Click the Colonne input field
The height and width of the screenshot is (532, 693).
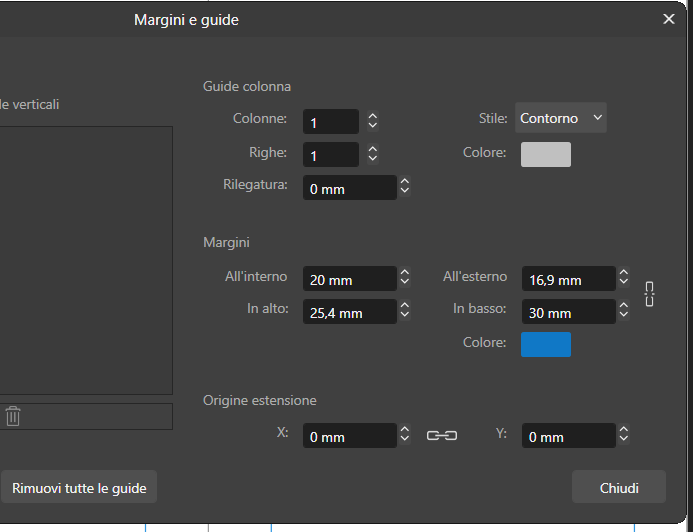tap(331, 122)
